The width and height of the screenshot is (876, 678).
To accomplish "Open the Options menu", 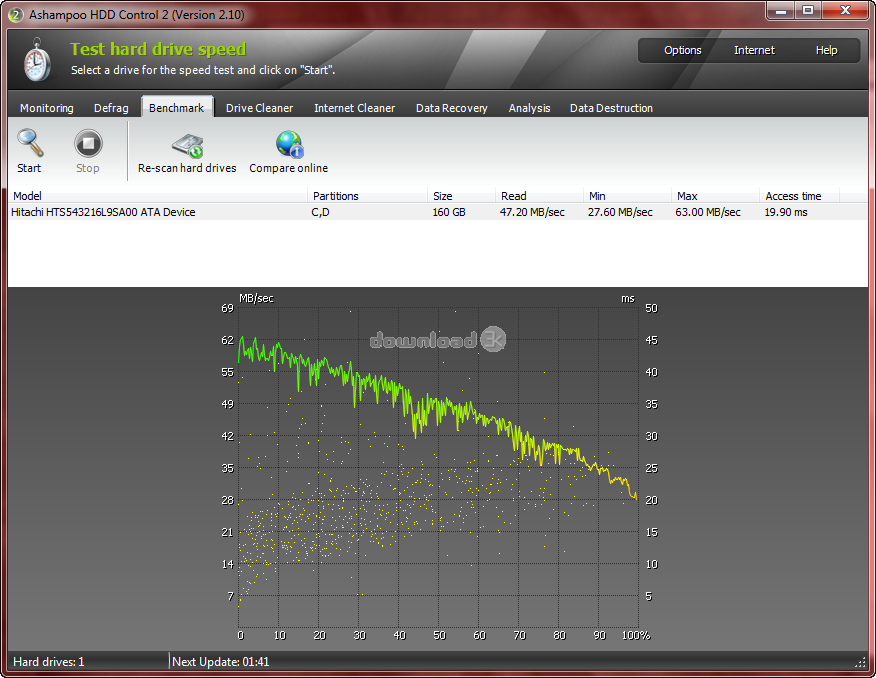I will tap(682, 50).
